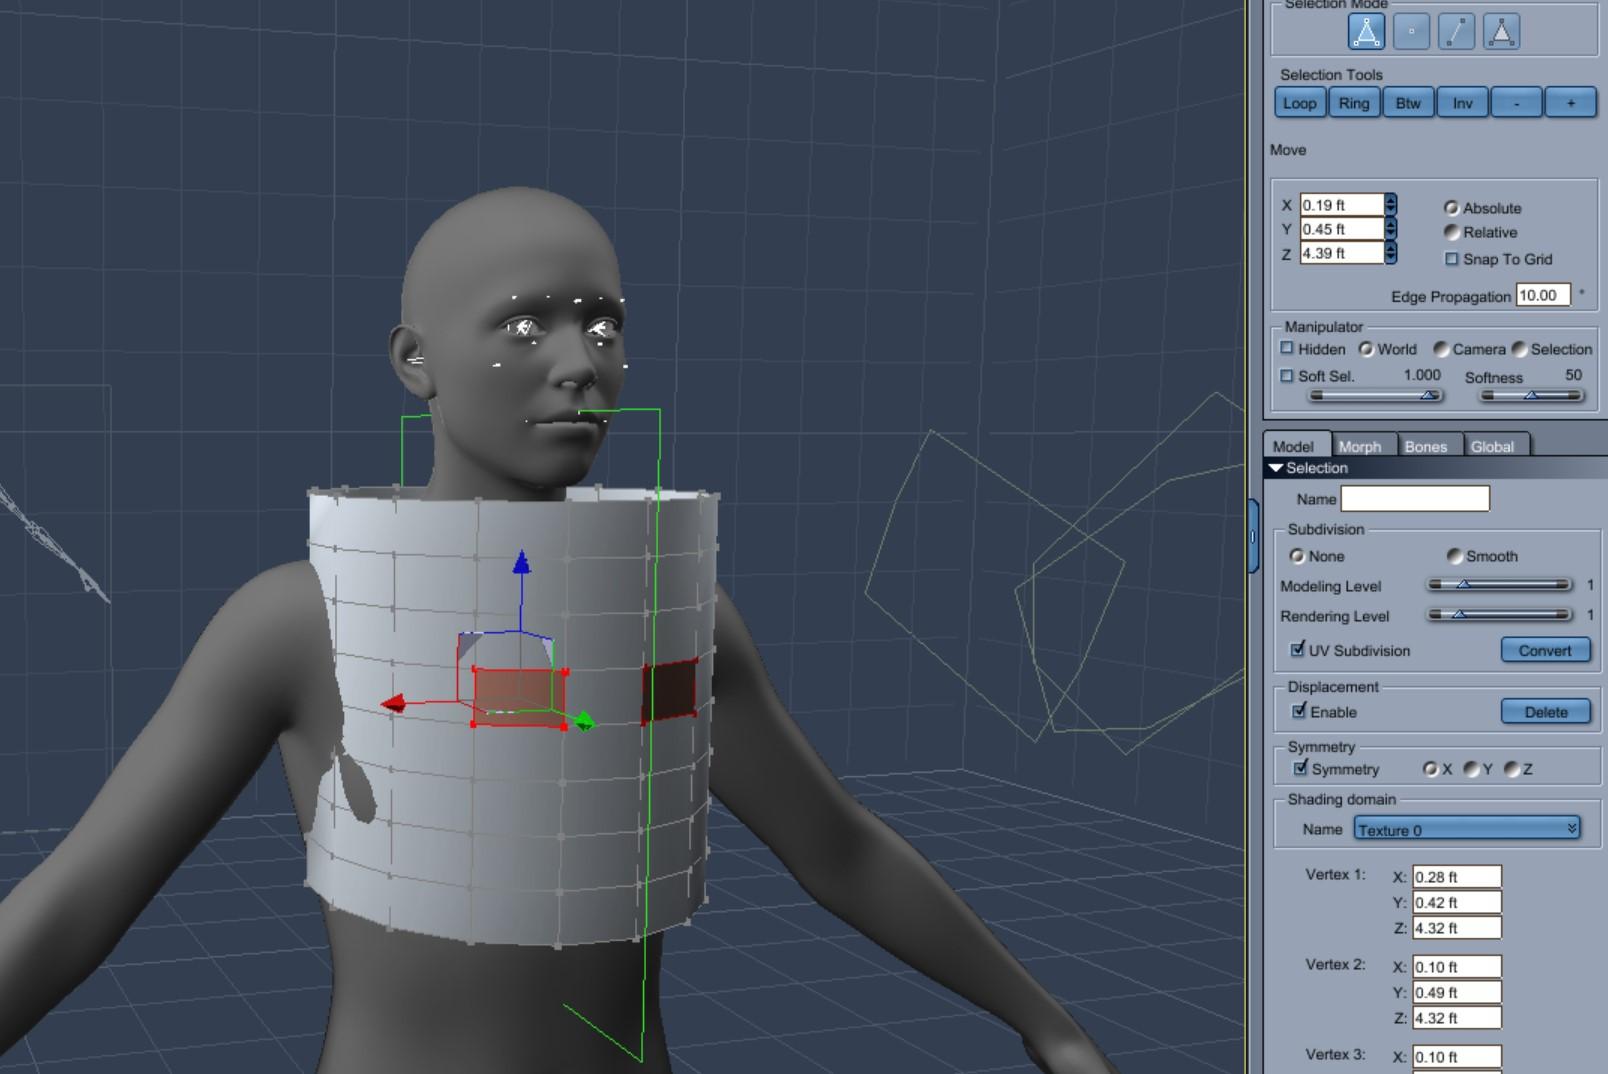Select Selection manipulator orientation

coord(1520,349)
